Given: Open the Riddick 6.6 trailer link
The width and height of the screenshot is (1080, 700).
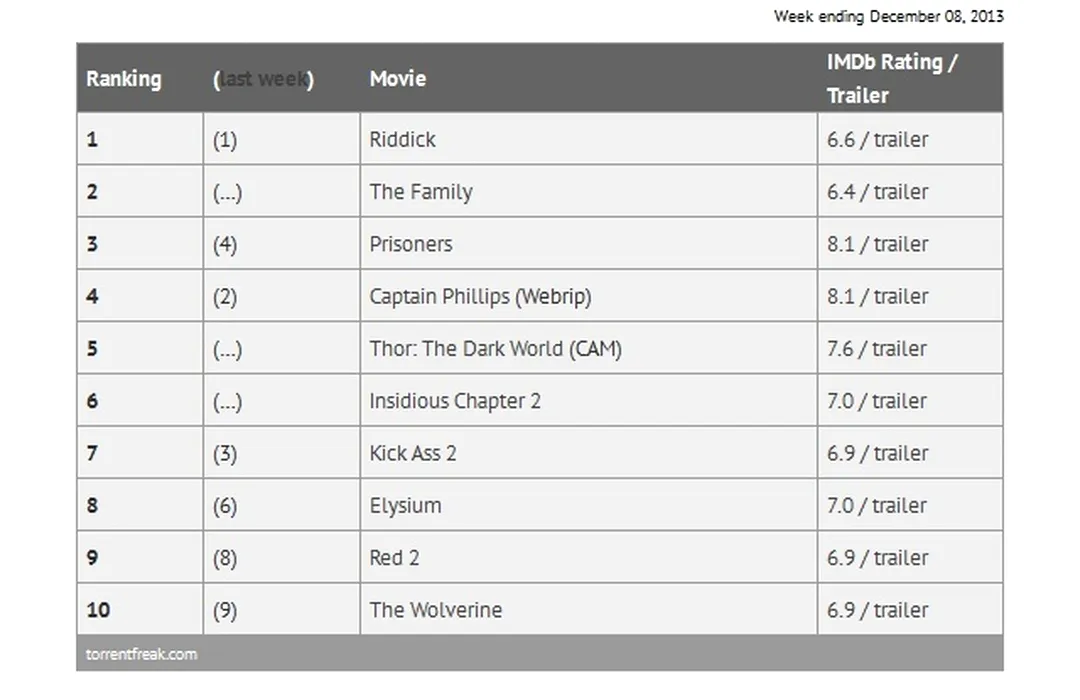Looking at the screenshot, I should pyautogui.click(x=900, y=140).
